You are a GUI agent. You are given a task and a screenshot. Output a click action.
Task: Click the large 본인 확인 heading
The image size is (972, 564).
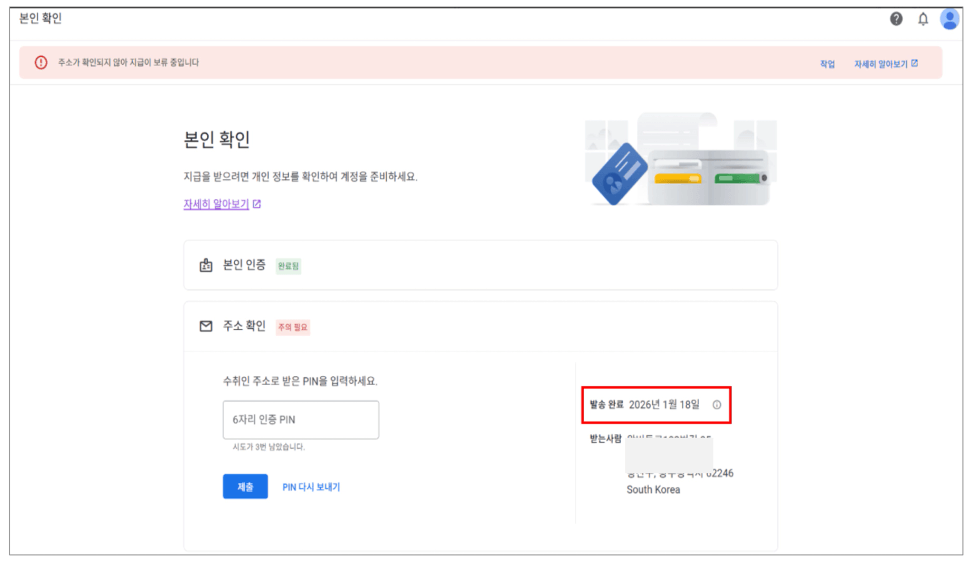tap(216, 139)
